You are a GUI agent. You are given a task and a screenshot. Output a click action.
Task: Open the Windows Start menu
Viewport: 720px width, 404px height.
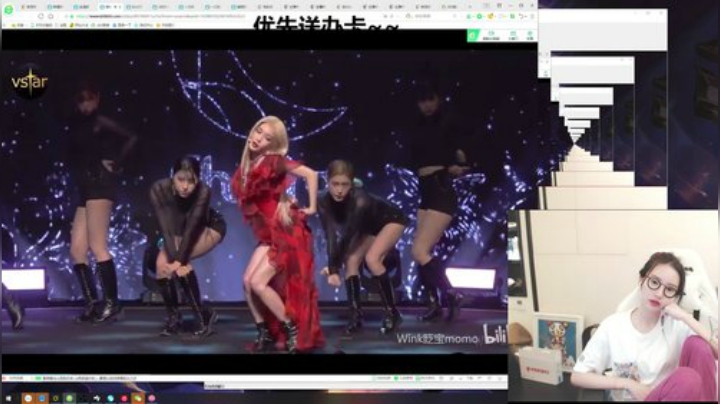9,398
